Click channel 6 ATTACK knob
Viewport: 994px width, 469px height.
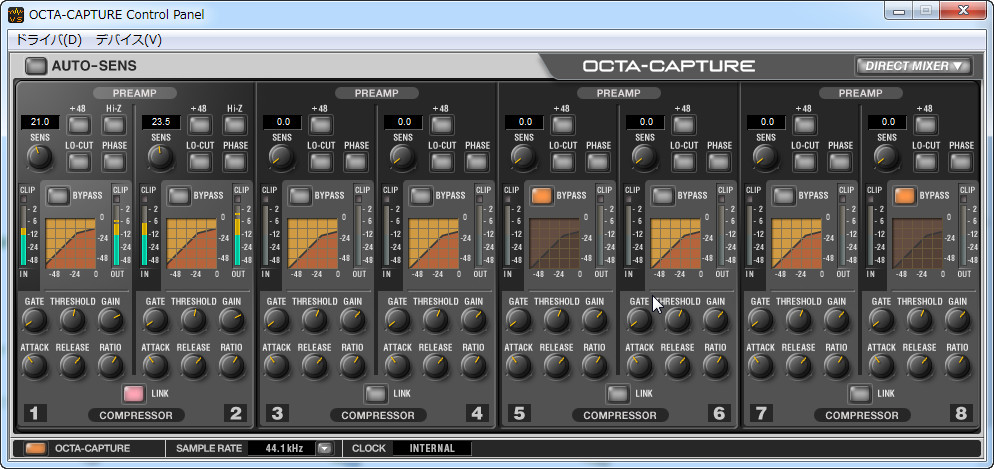pyautogui.click(x=640, y=366)
